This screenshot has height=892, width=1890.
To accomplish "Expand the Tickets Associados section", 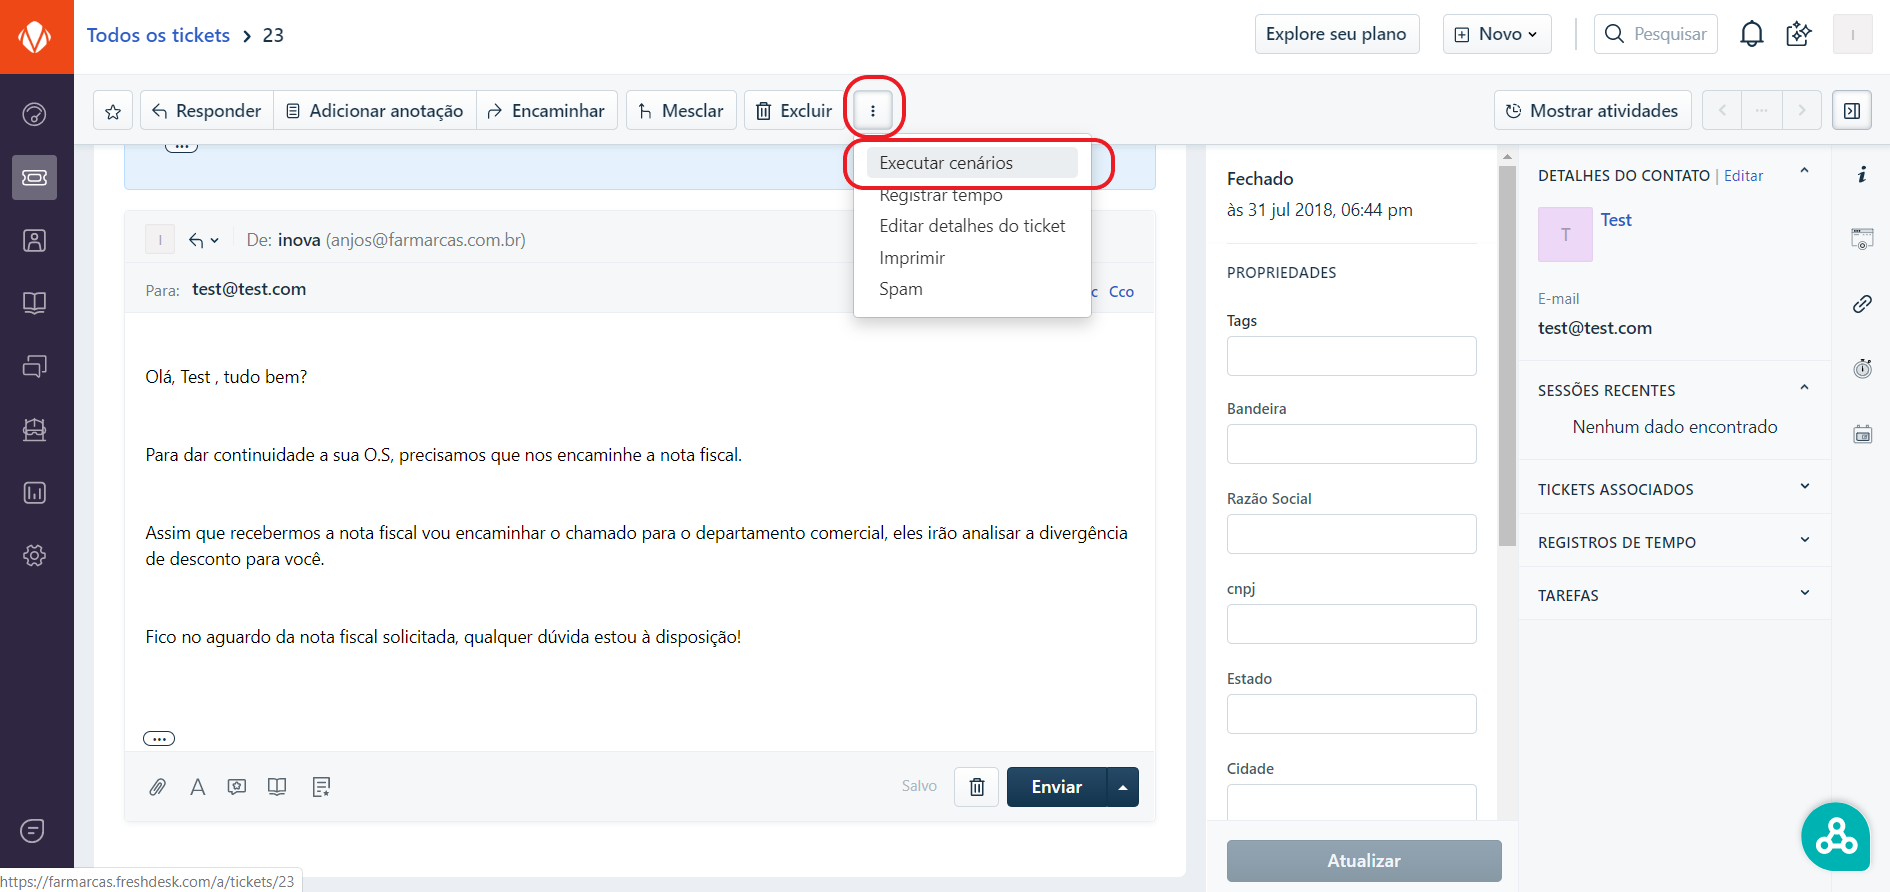I will click(x=1674, y=489).
